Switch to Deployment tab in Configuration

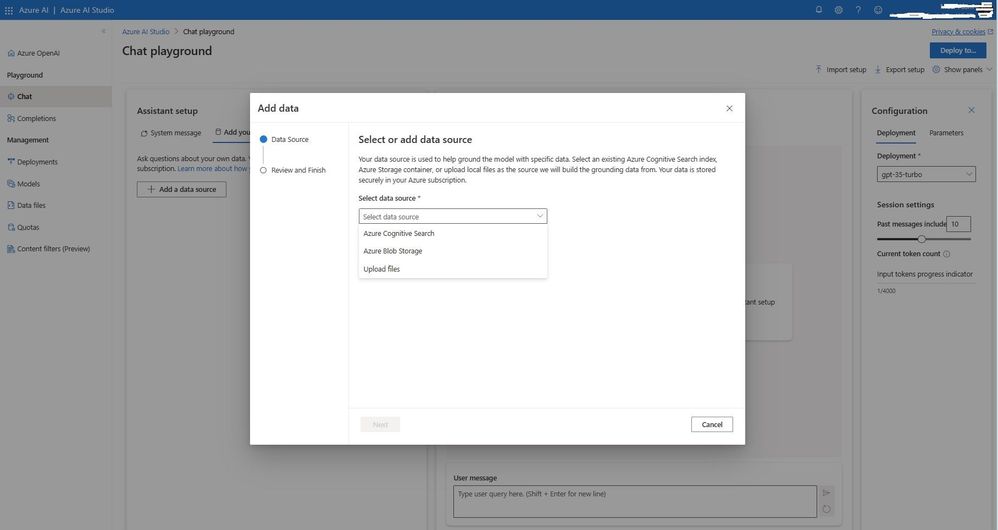coord(896,133)
